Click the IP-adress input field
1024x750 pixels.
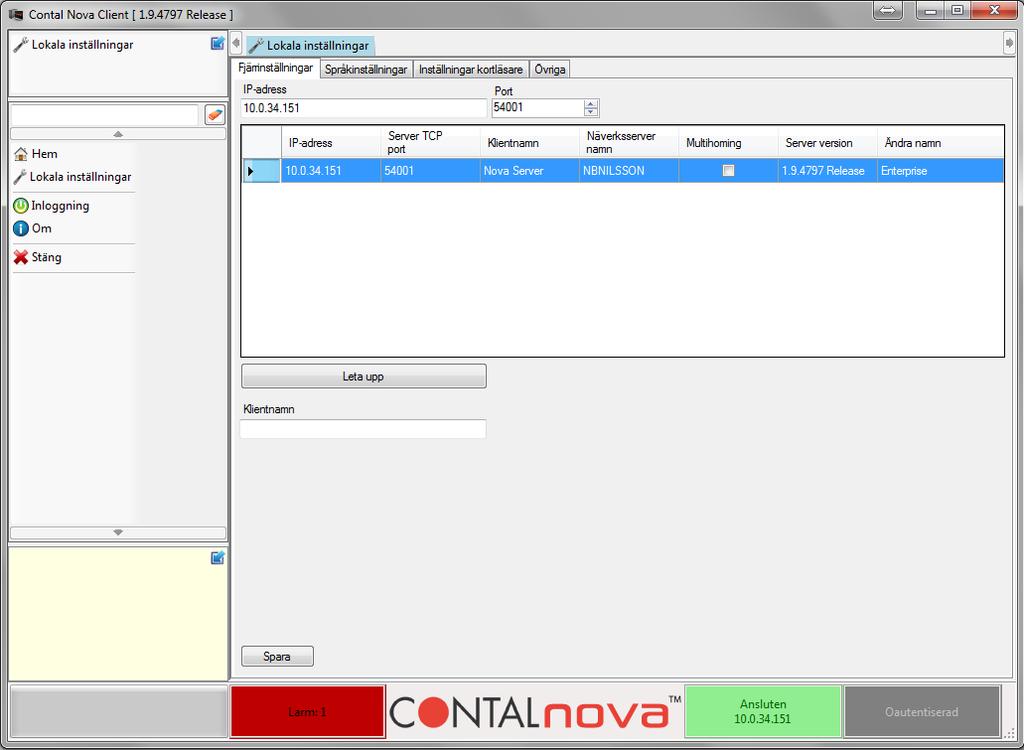tap(364, 108)
